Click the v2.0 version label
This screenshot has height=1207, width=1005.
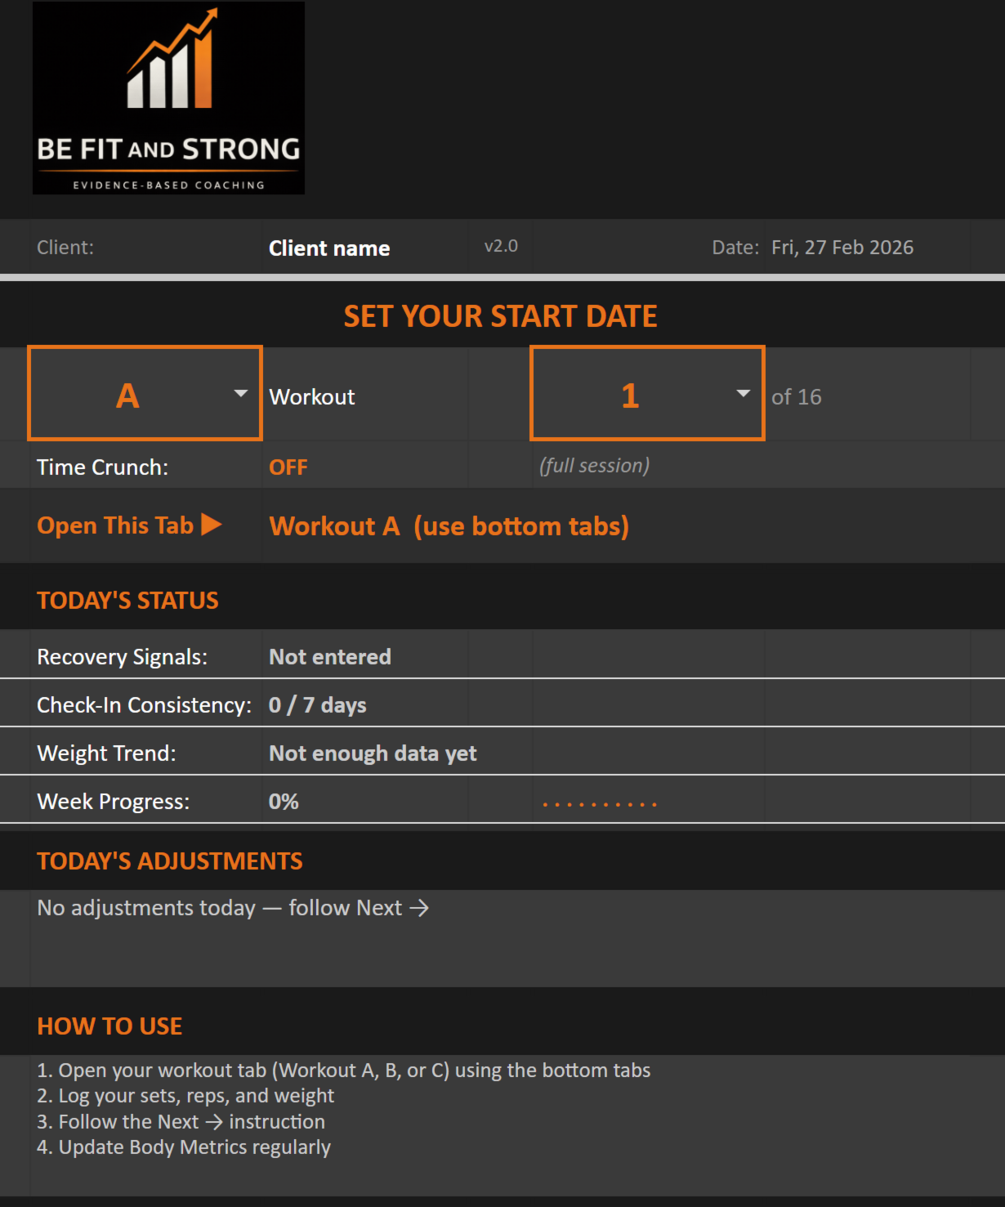pyautogui.click(x=501, y=246)
